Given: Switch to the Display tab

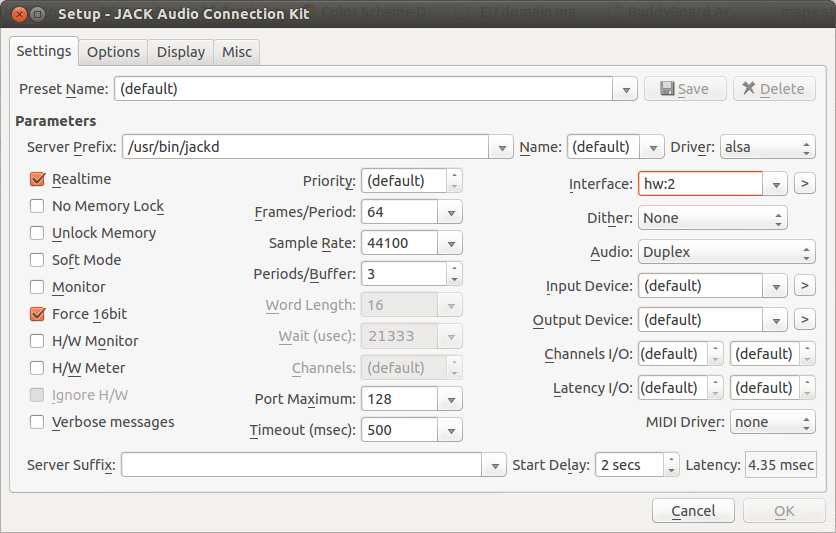Looking at the screenshot, I should (181, 52).
